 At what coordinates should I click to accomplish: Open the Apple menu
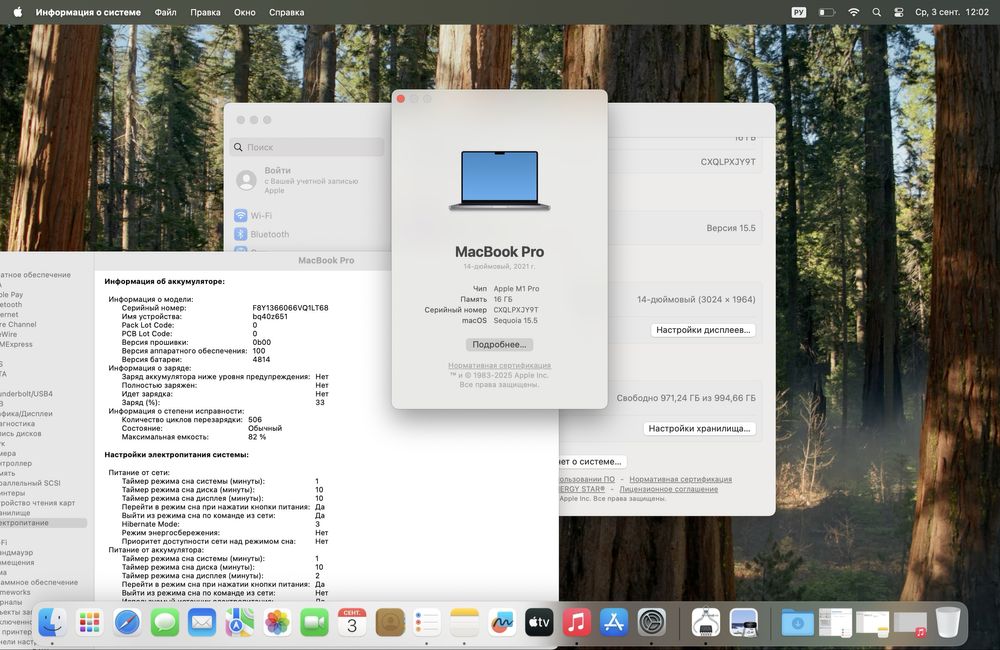pos(17,12)
